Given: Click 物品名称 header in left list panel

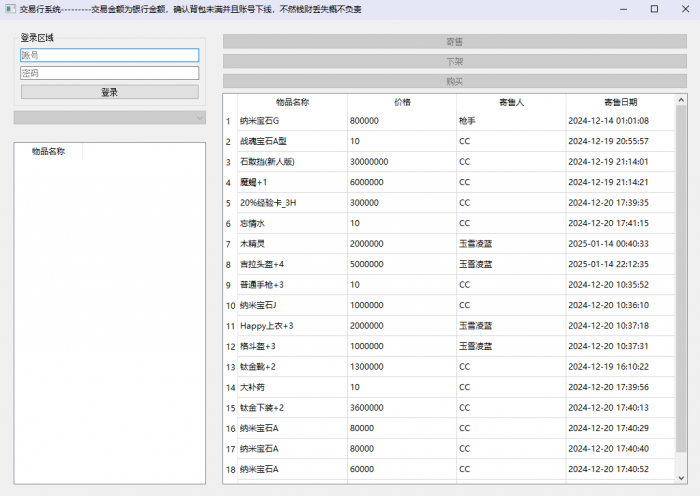Looking at the screenshot, I should [48, 152].
